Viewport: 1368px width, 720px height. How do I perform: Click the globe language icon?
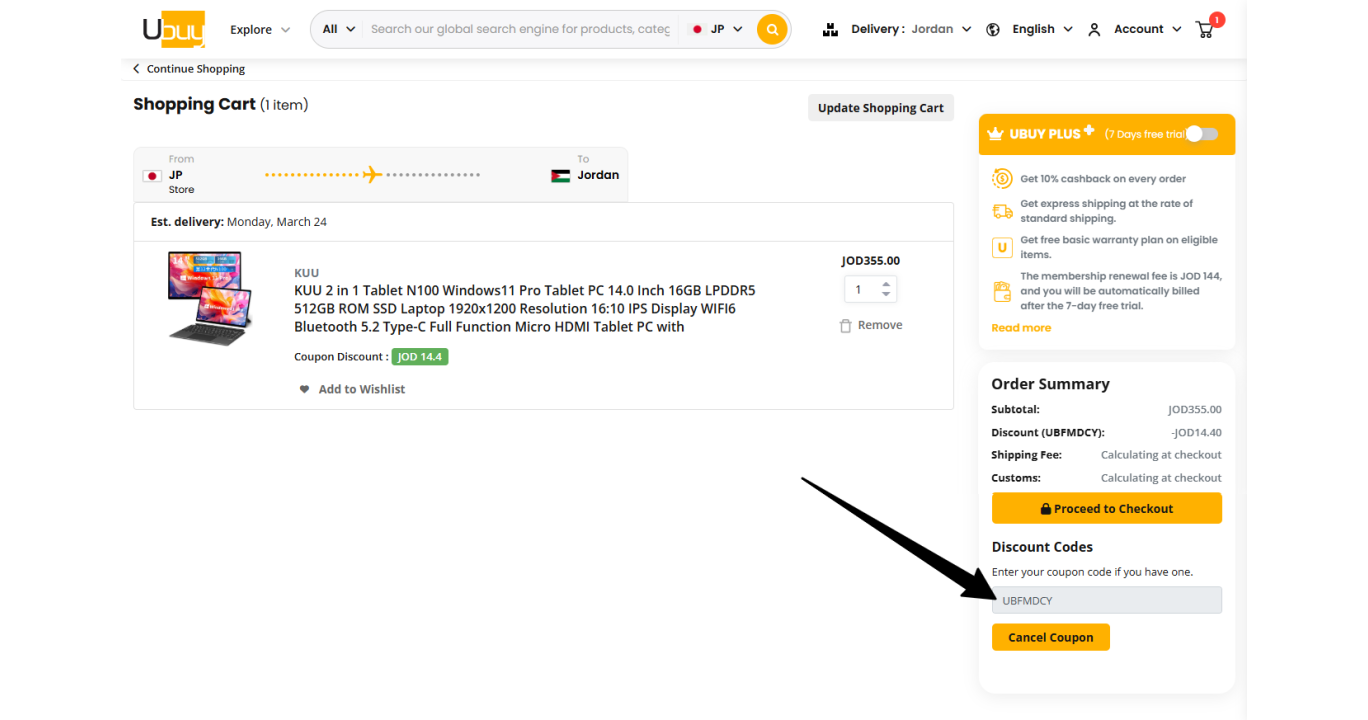pos(993,29)
